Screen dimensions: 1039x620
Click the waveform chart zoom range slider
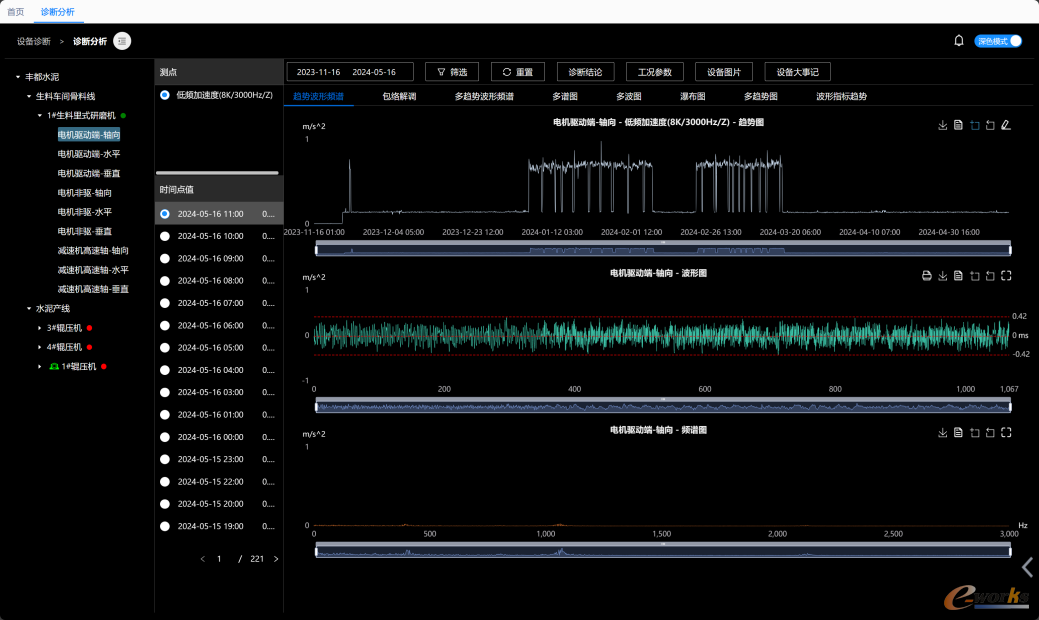click(663, 405)
